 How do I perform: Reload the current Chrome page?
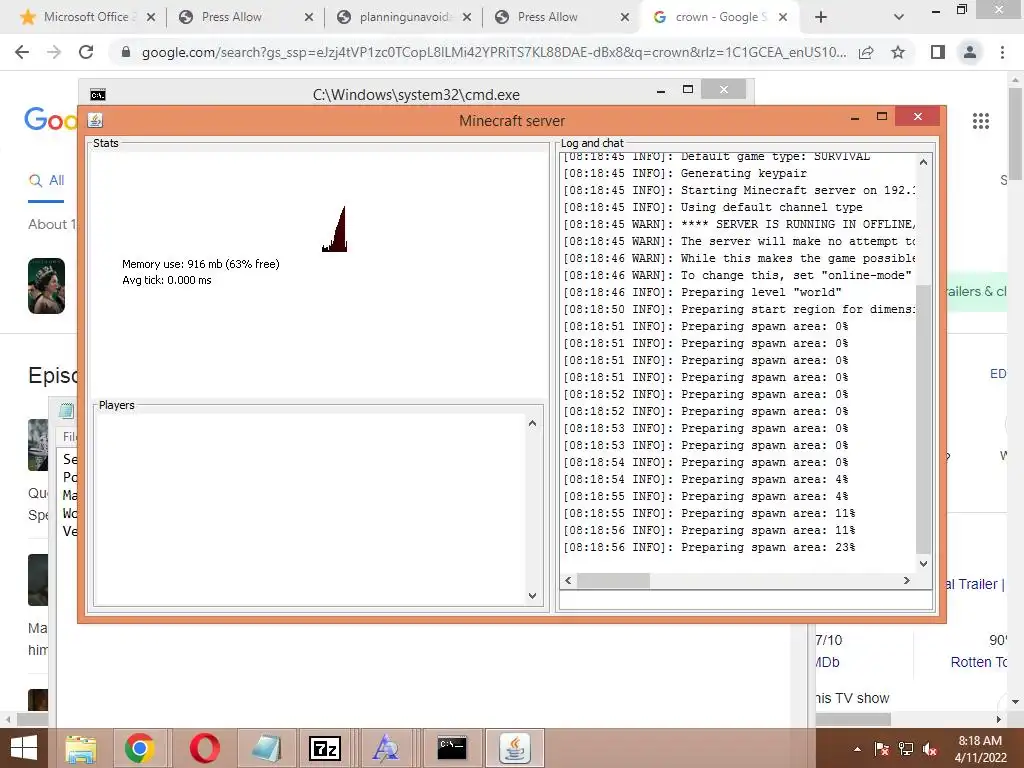(x=86, y=52)
